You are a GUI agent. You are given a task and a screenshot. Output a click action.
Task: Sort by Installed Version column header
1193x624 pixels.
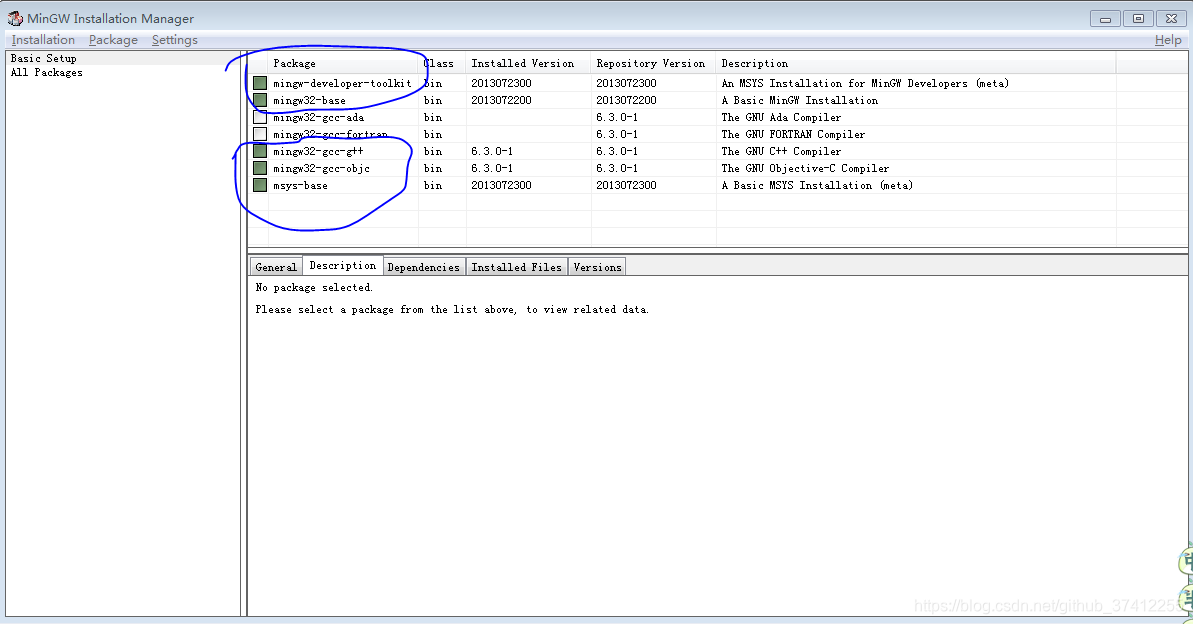tap(528, 63)
